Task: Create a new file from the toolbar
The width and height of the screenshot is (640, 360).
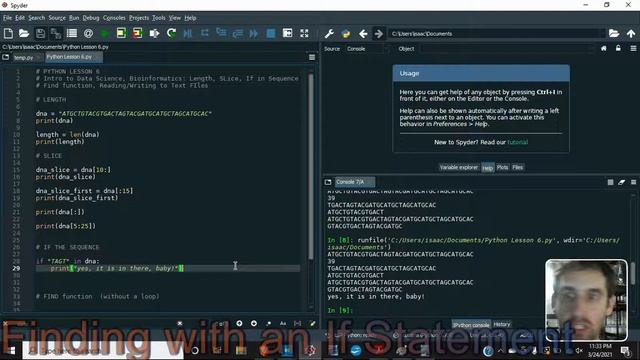Action: (x=8, y=33)
